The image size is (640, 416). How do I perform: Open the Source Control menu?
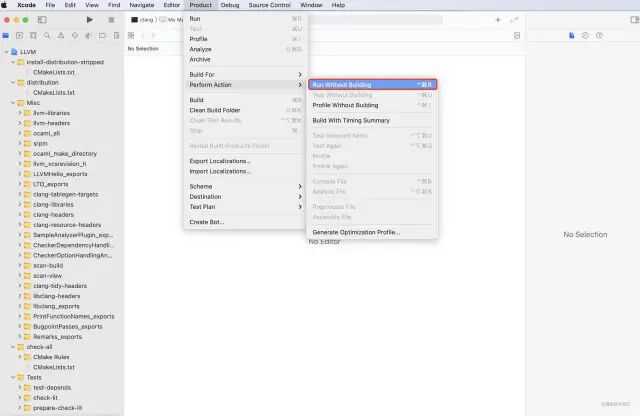(269, 5)
